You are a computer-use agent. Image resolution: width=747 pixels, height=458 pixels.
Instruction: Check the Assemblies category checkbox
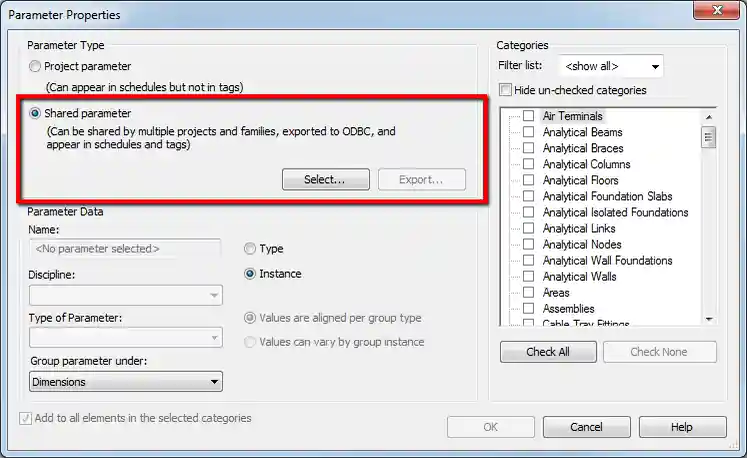tap(528, 309)
